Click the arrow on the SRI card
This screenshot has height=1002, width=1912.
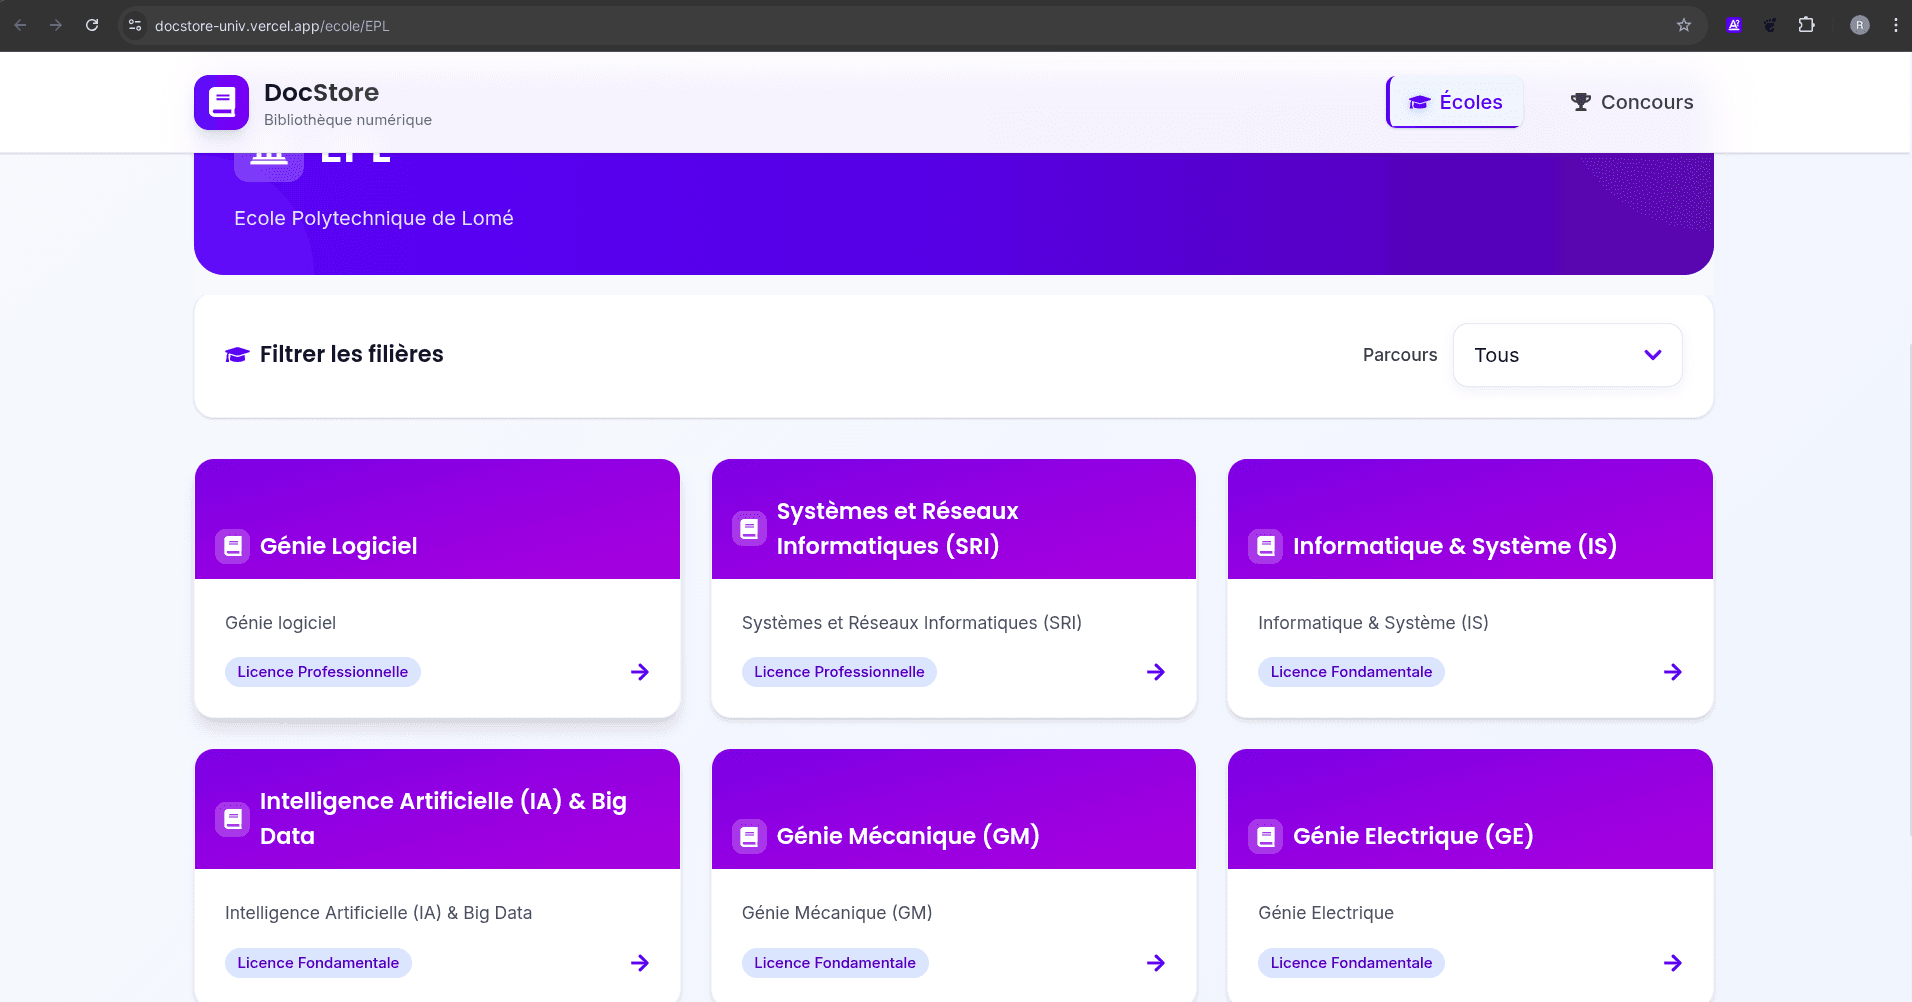click(1156, 672)
